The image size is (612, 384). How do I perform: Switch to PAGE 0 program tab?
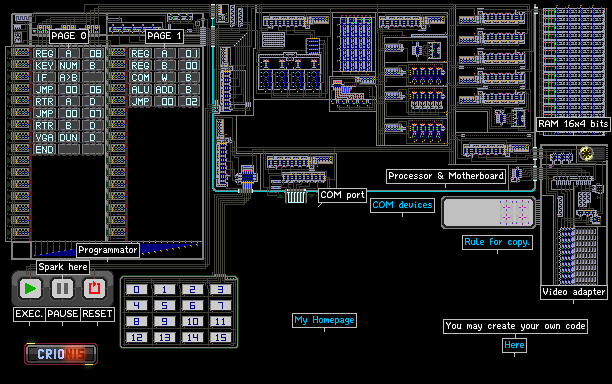tap(69, 36)
